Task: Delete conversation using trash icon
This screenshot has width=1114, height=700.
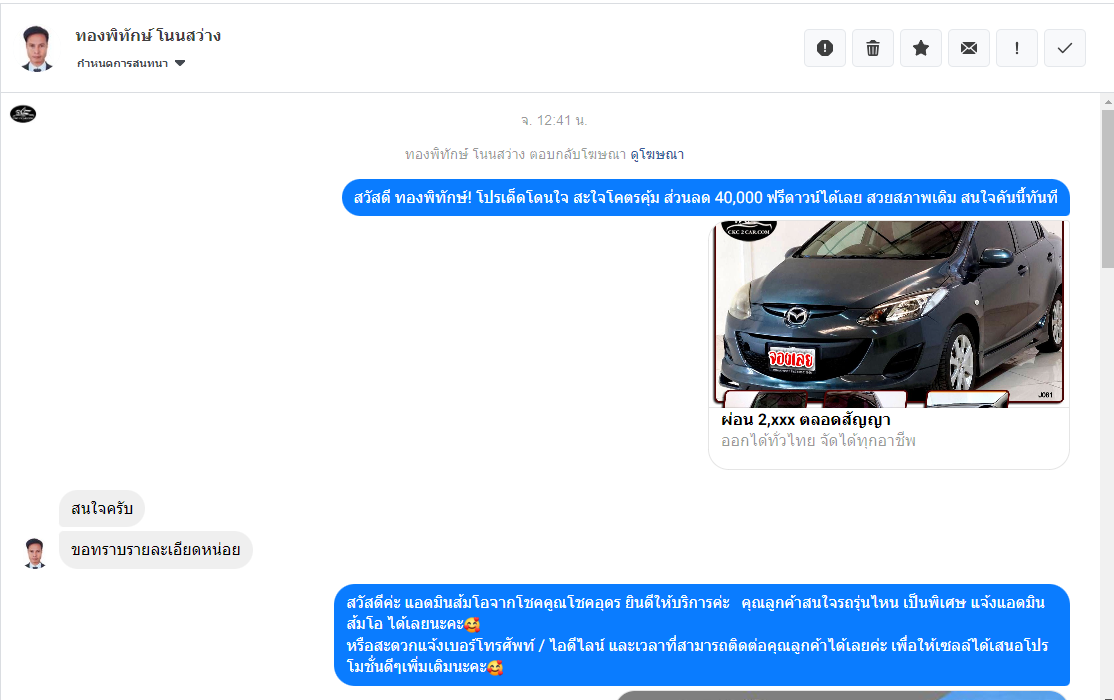Action: click(x=873, y=48)
